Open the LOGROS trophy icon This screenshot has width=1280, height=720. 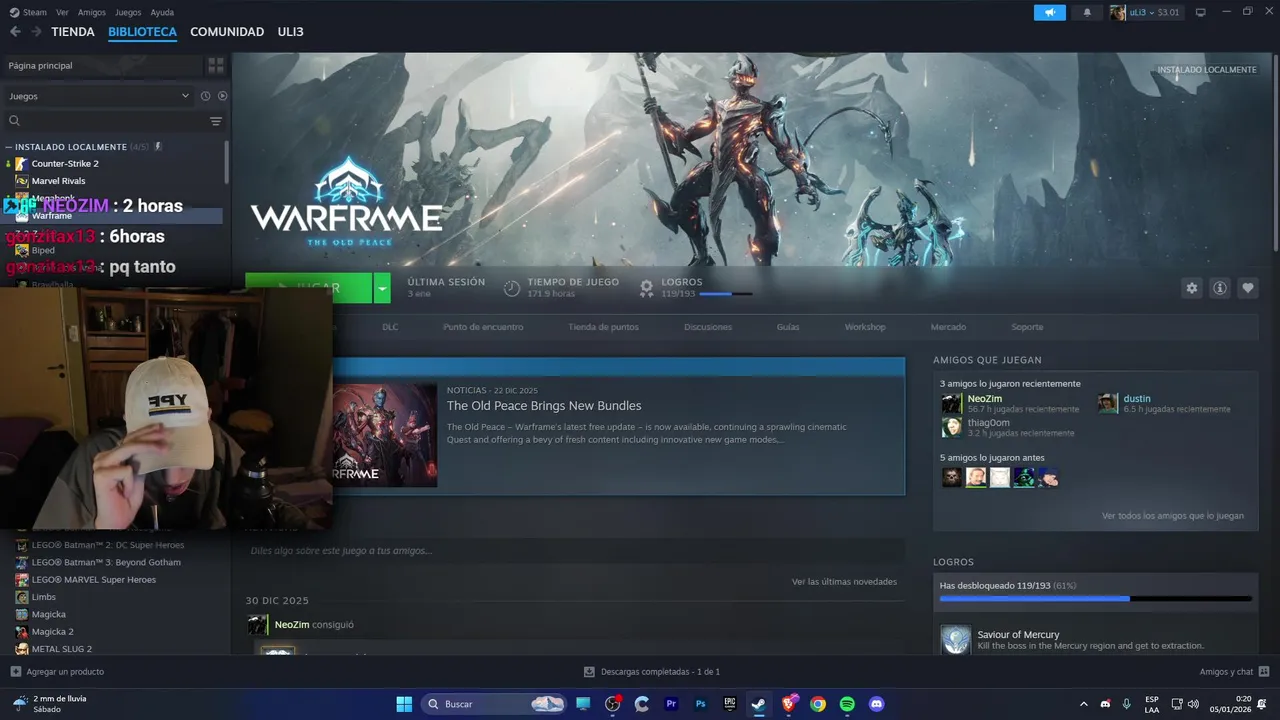[646, 288]
